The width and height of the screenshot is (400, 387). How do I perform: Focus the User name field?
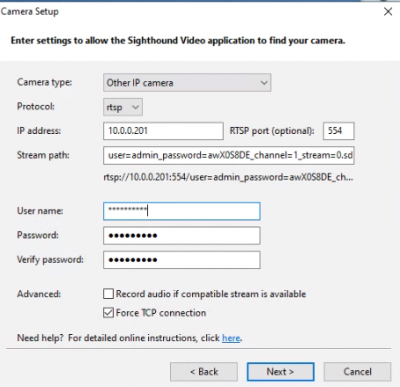coord(182,211)
